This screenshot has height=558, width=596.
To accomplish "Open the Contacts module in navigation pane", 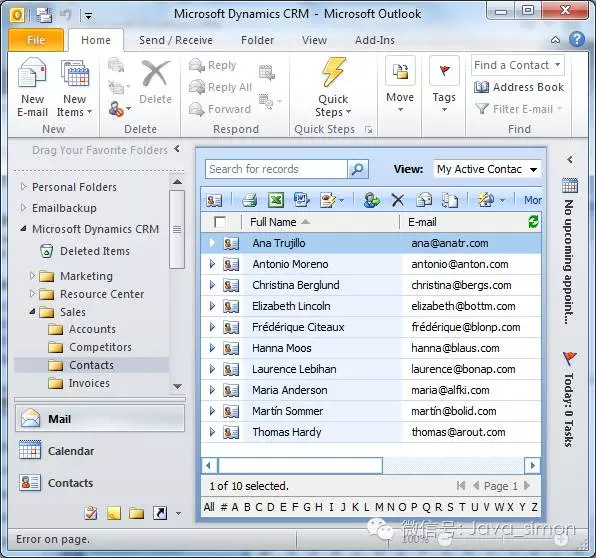I will click(100, 483).
